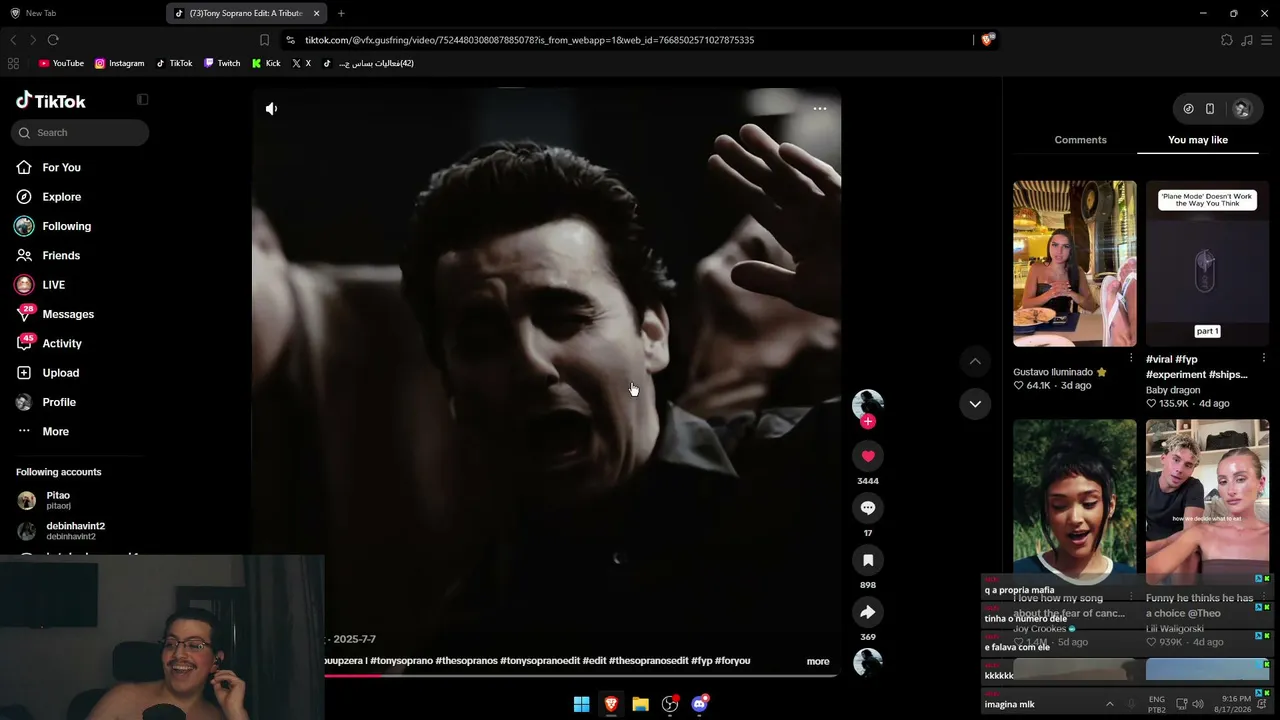Viewport: 1280px width, 720px height.
Task: Open a new browser tab
Action: [341, 13]
